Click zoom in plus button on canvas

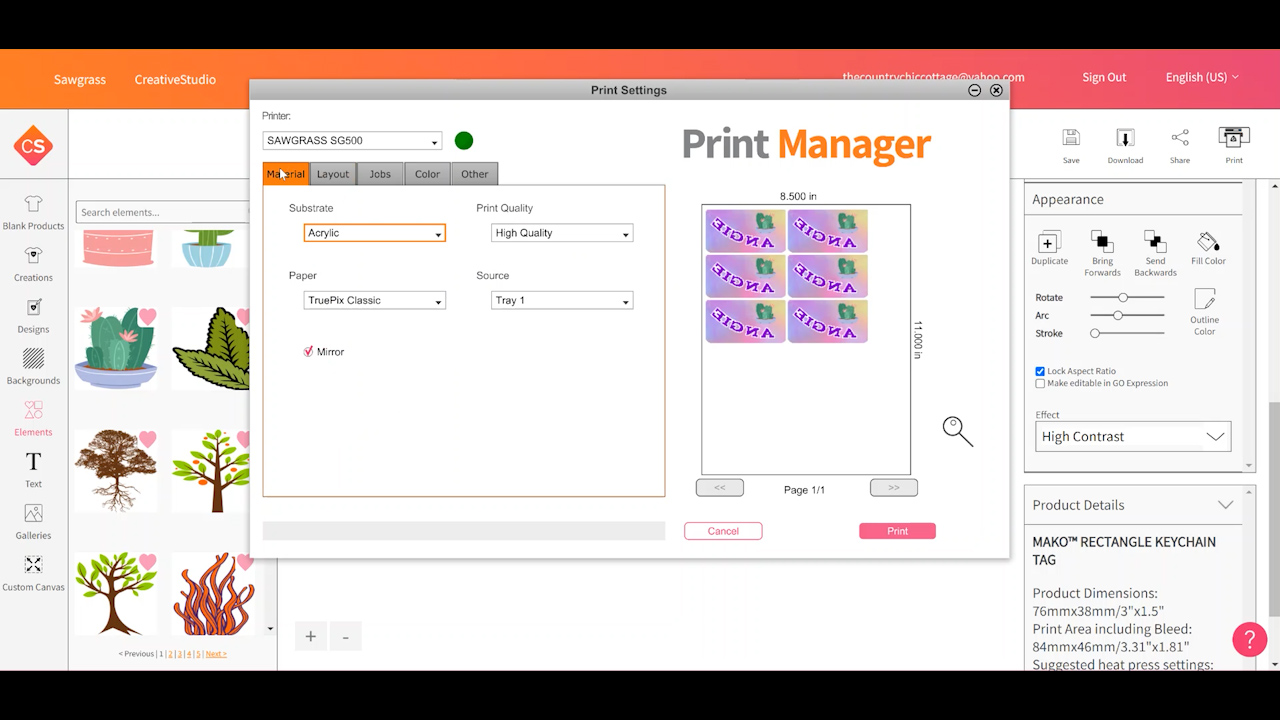click(311, 636)
